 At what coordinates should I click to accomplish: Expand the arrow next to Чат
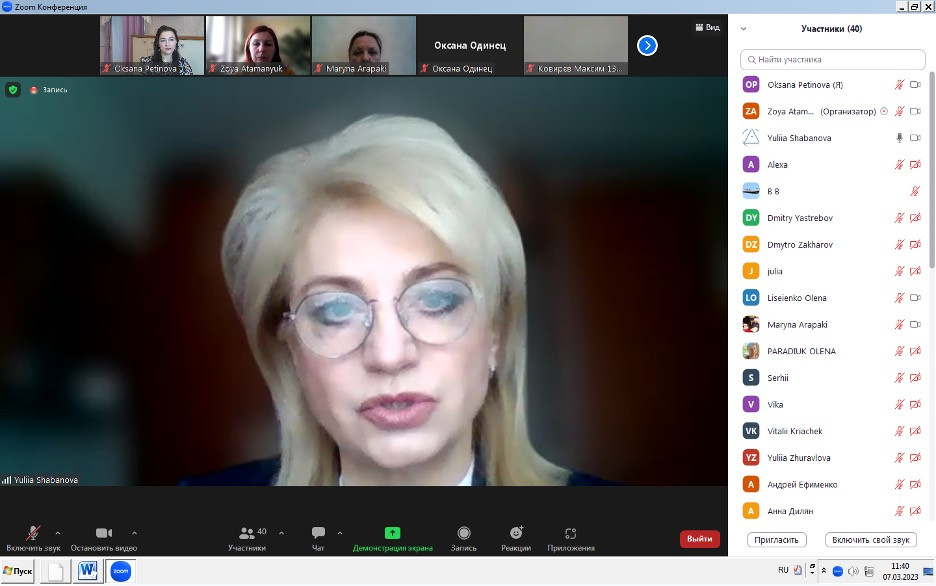(340, 533)
